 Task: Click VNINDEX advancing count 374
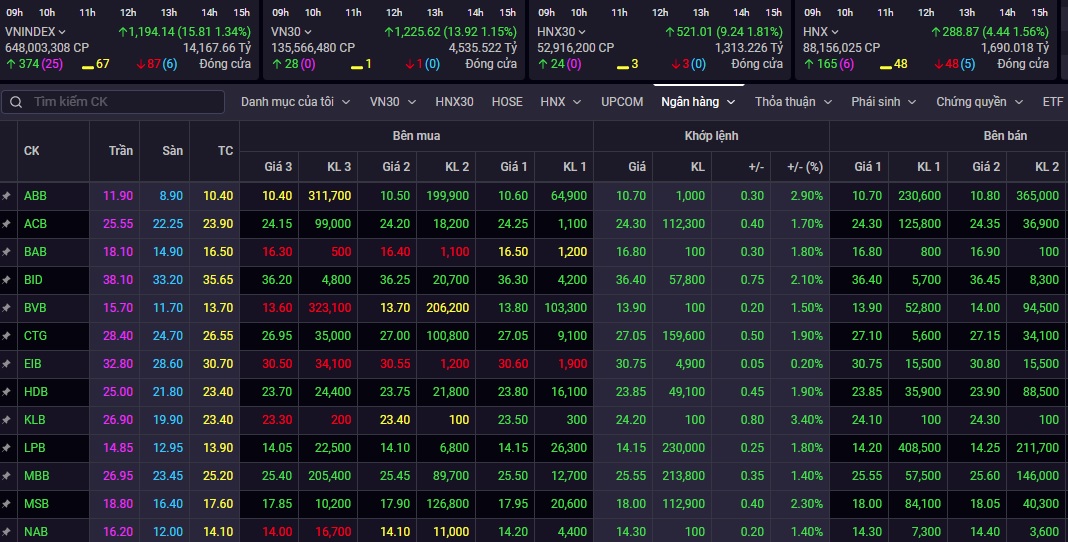[28, 64]
